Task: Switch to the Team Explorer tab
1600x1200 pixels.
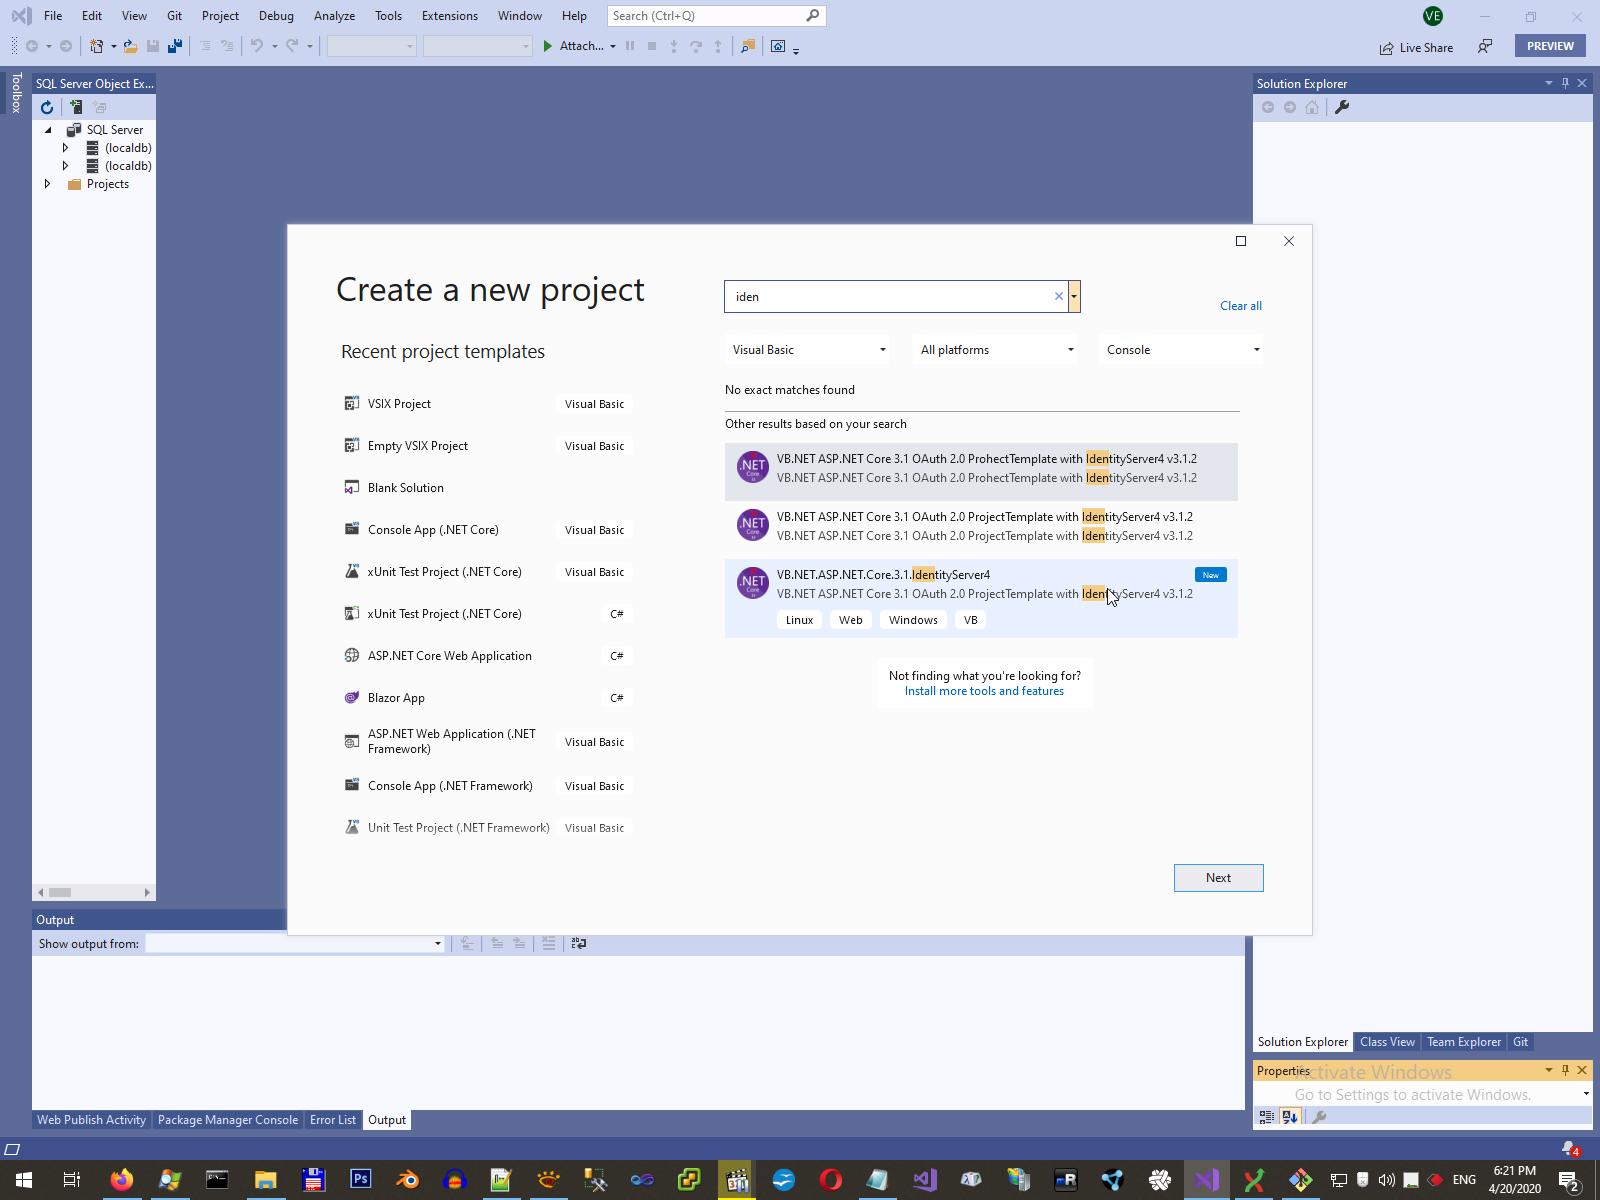Action: (1464, 1042)
